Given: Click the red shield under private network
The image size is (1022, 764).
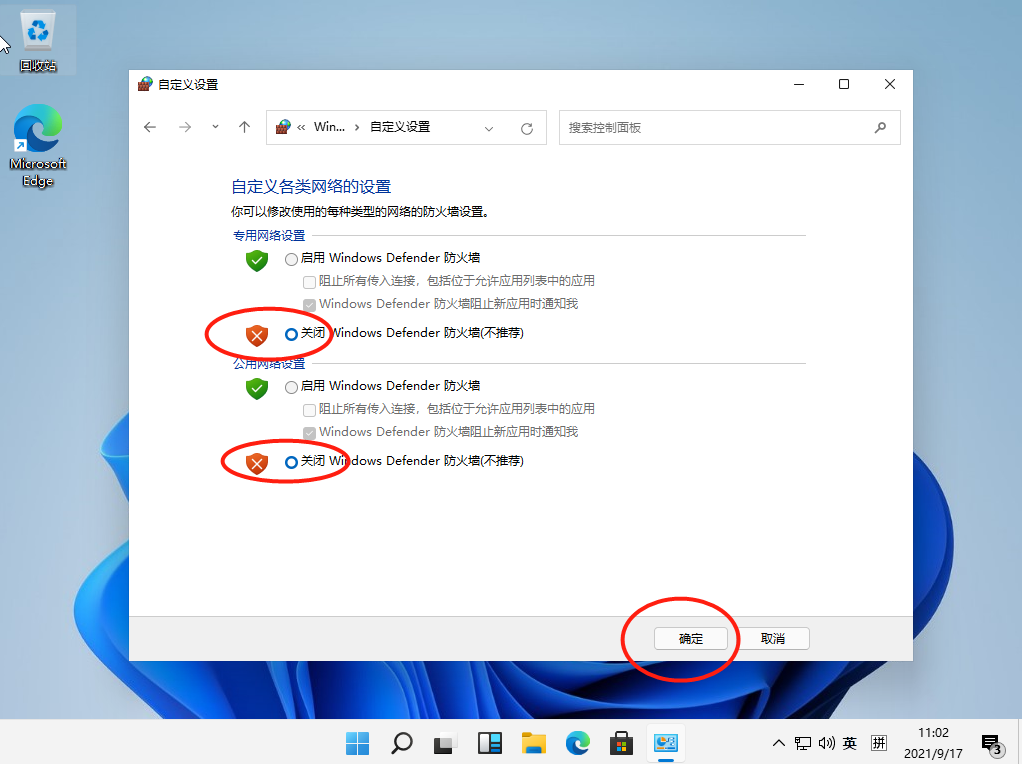Looking at the screenshot, I should point(257,336).
